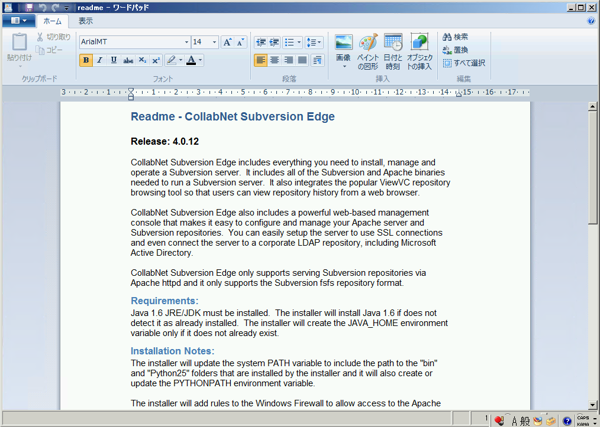Click the IME conversion mode 般 indicator
600x427 pixels.
pos(525,421)
